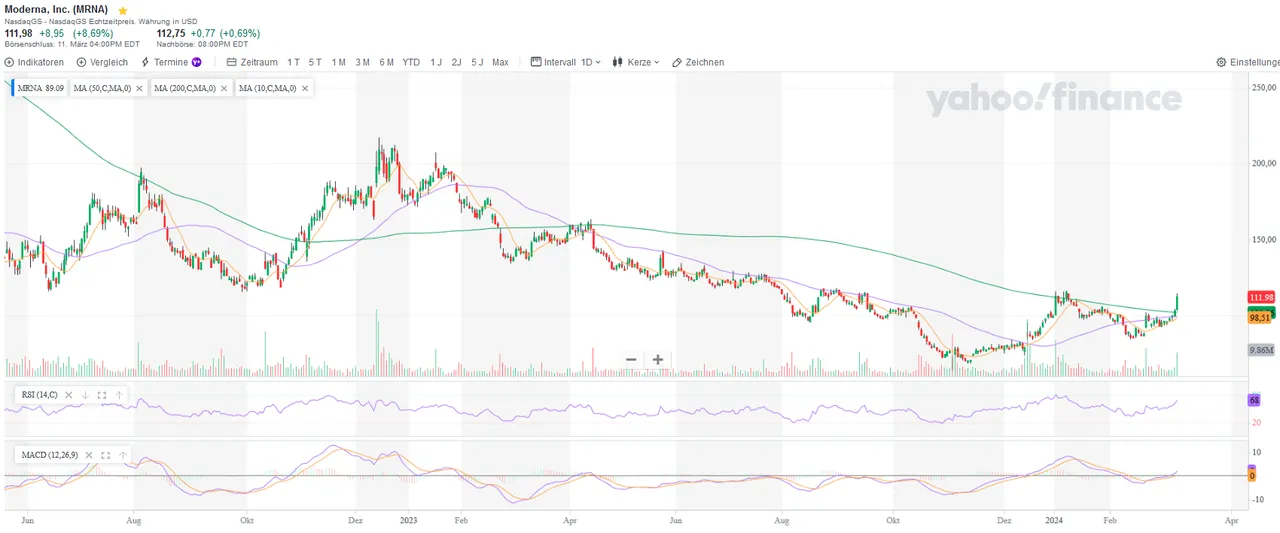Image resolution: width=1280 pixels, height=533 pixels.
Task: Select the 1 T time range
Action: (x=293, y=62)
